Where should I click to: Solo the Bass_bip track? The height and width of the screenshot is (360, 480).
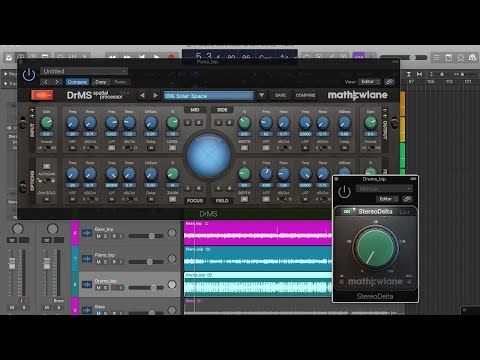(x=106, y=236)
